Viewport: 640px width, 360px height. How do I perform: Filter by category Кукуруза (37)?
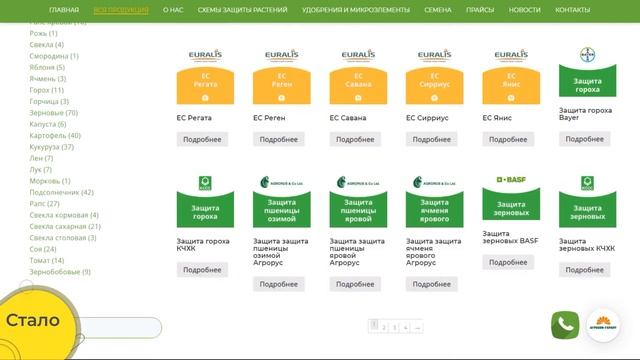pos(51,147)
